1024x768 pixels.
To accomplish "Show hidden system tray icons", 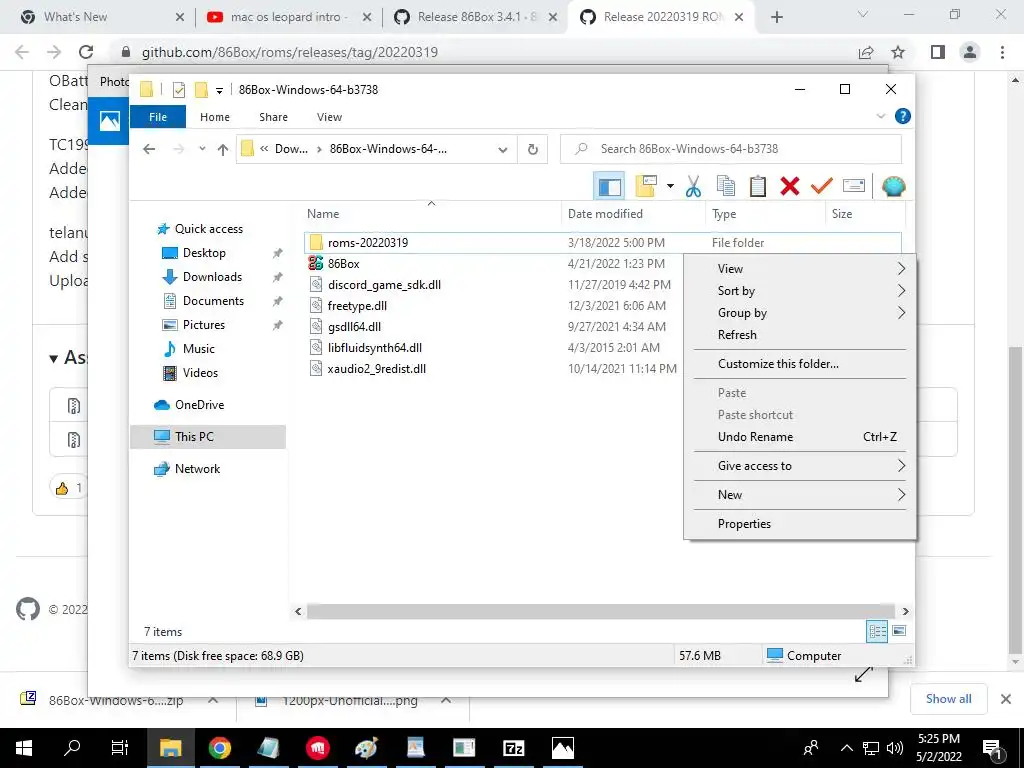I will [846, 748].
